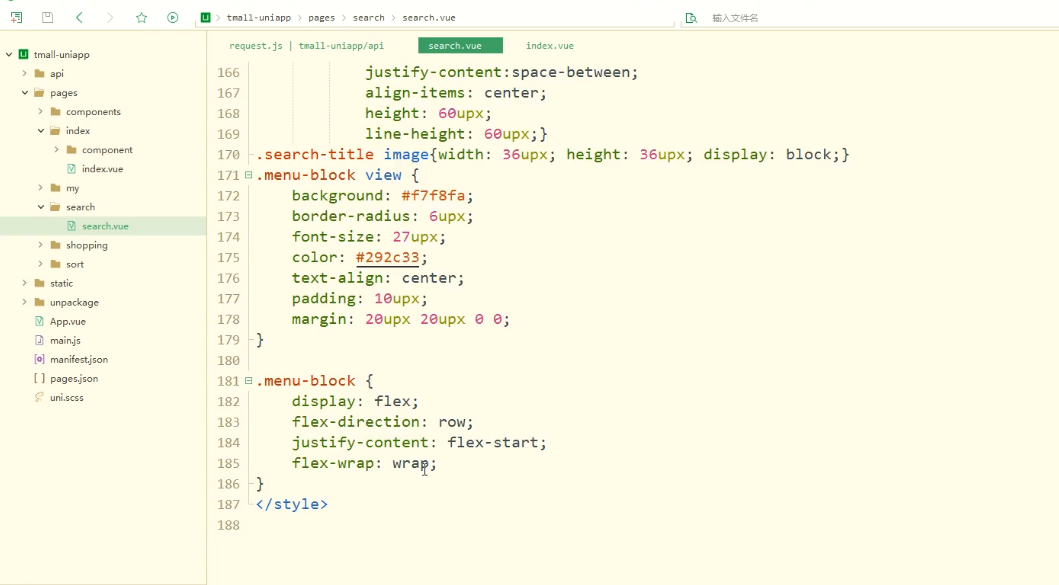Click the justify-content: flex-start line
Viewport: 1059px width, 585px height.
coord(419,442)
